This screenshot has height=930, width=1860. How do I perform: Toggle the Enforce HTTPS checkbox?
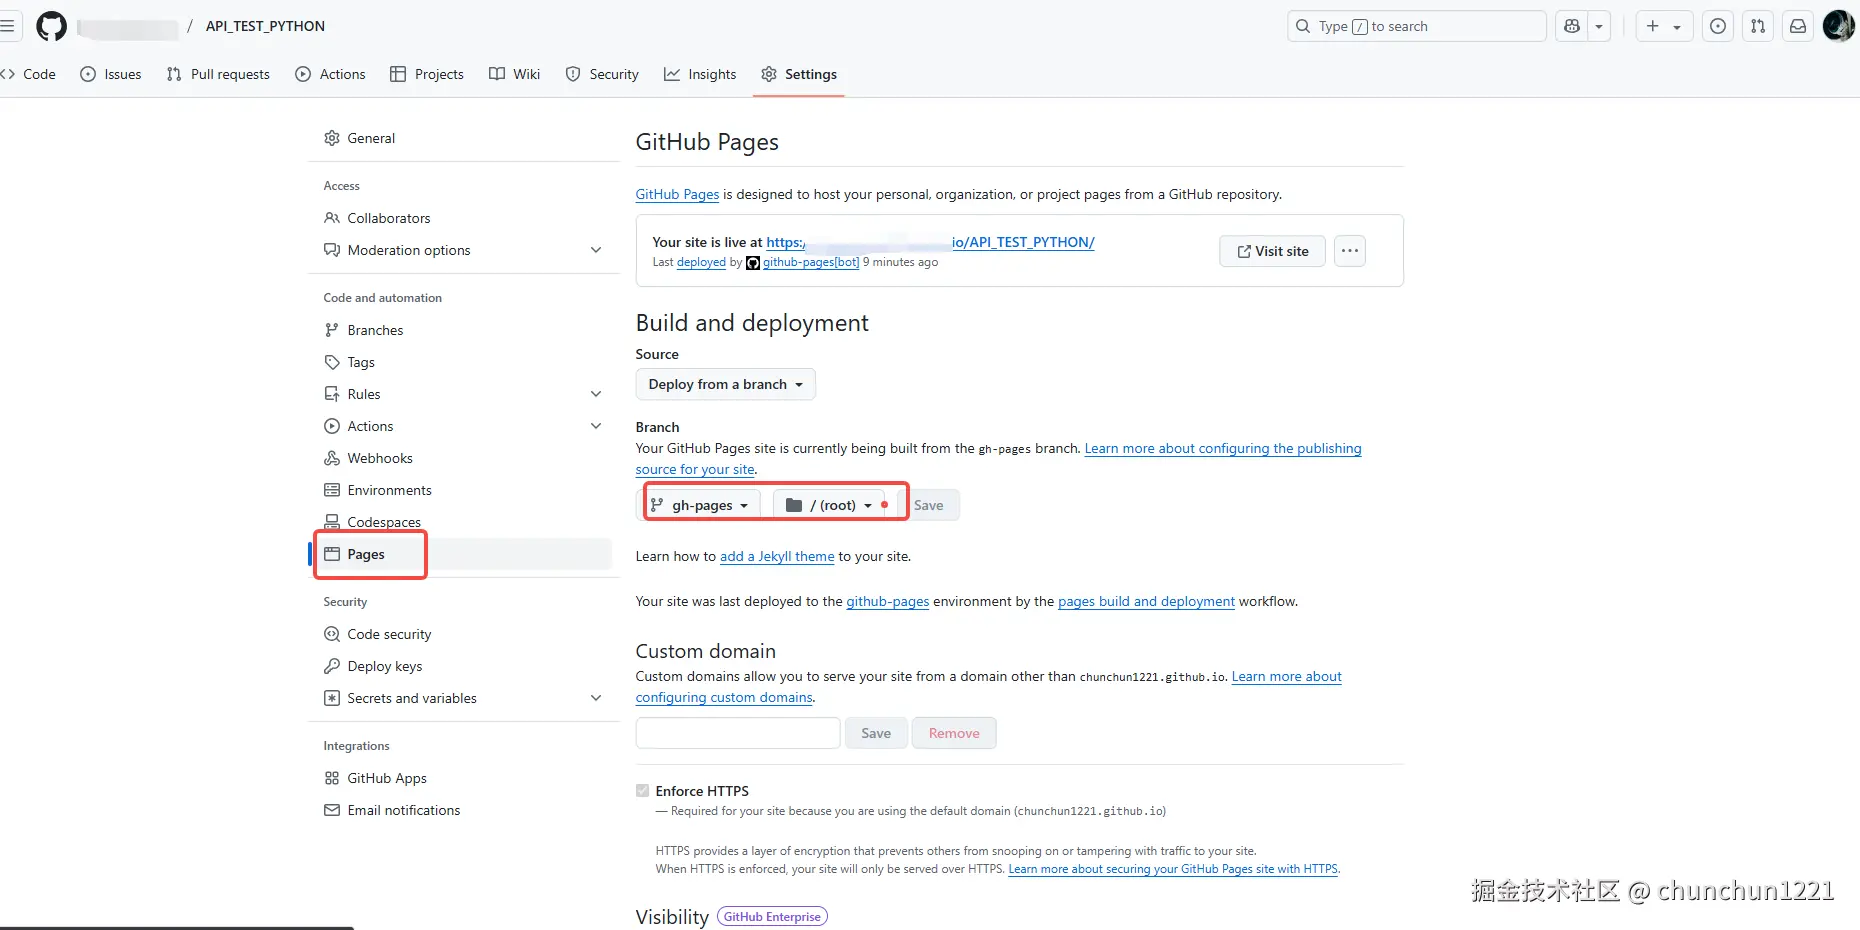click(x=643, y=791)
